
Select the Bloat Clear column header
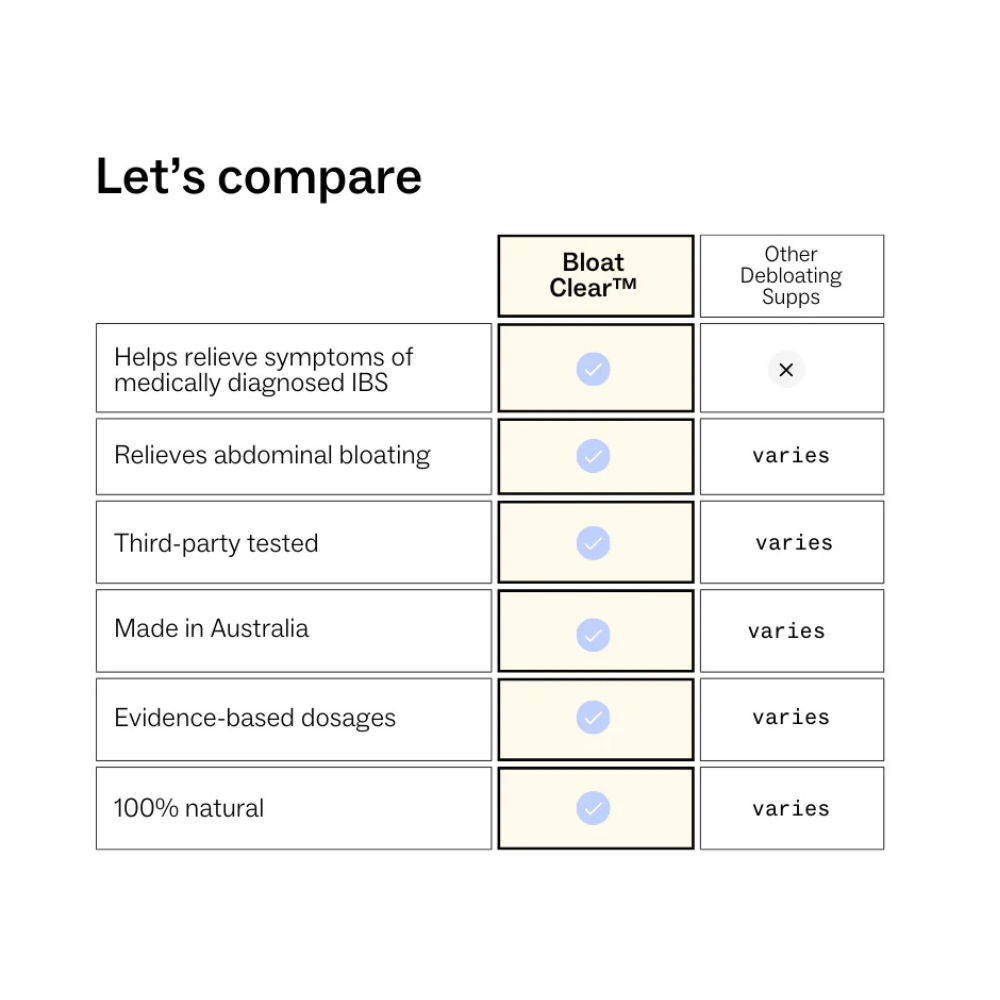click(x=596, y=276)
